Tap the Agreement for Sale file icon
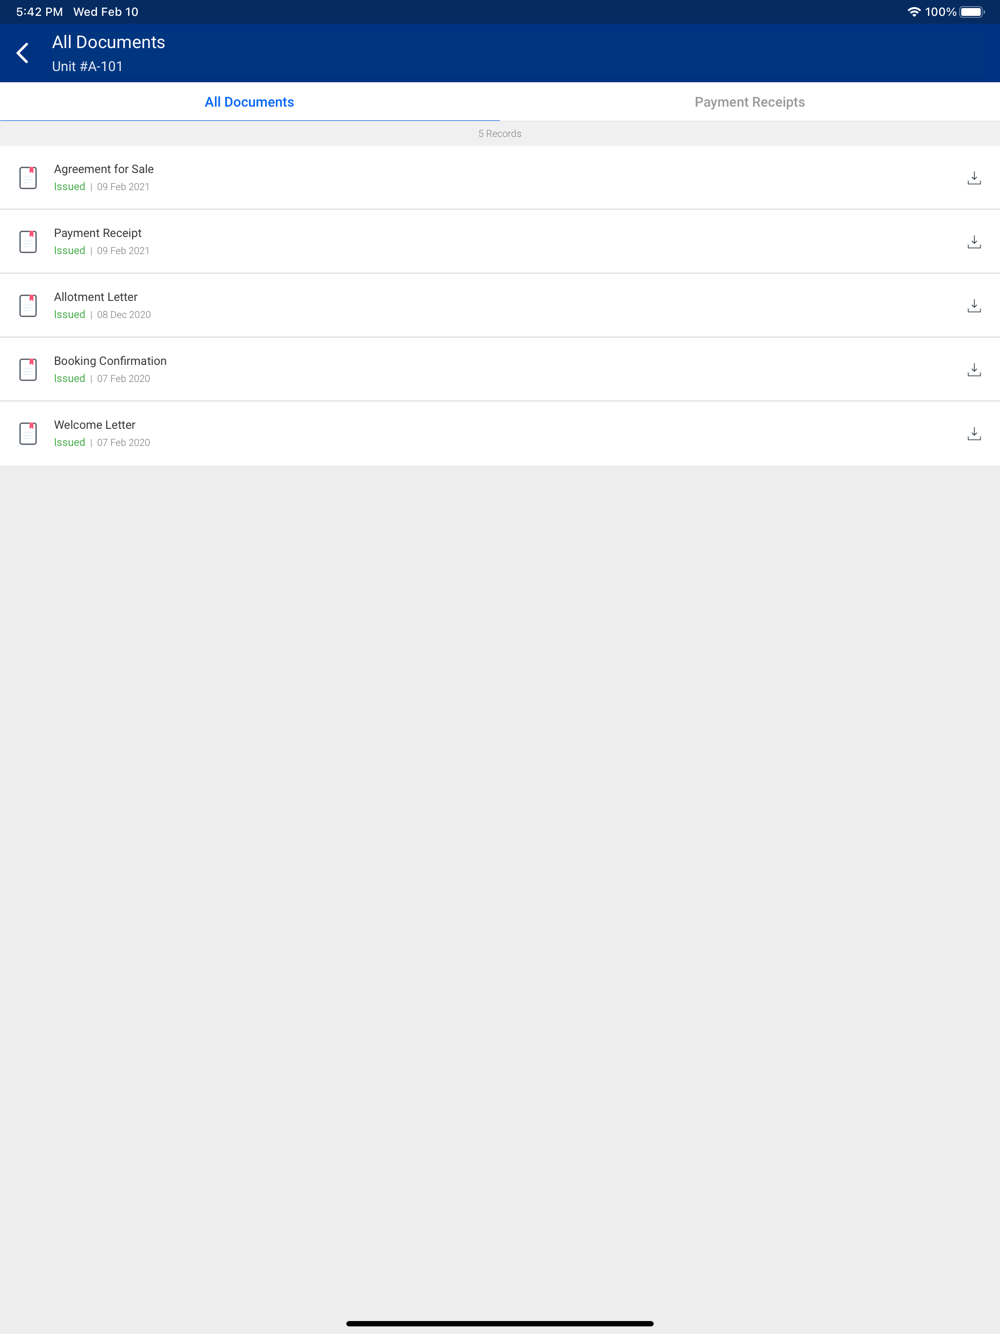This screenshot has height=1334, width=1000. [x=28, y=178]
